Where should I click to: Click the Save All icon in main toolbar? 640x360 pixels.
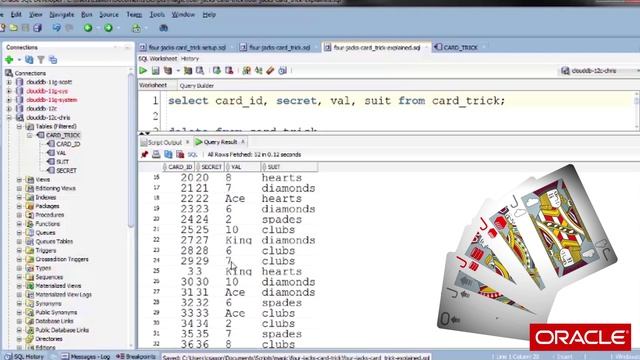tap(38, 28)
